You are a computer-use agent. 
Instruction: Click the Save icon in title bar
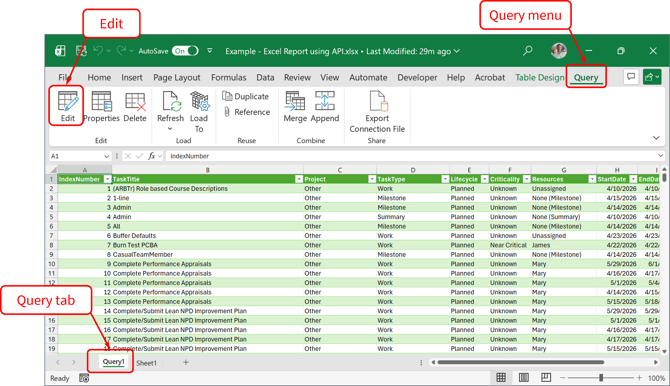81,51
